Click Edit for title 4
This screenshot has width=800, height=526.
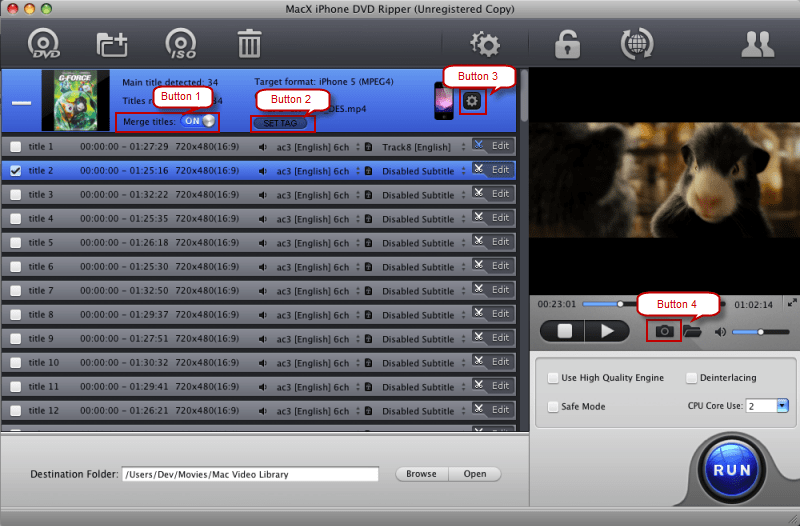coord(500,218)
